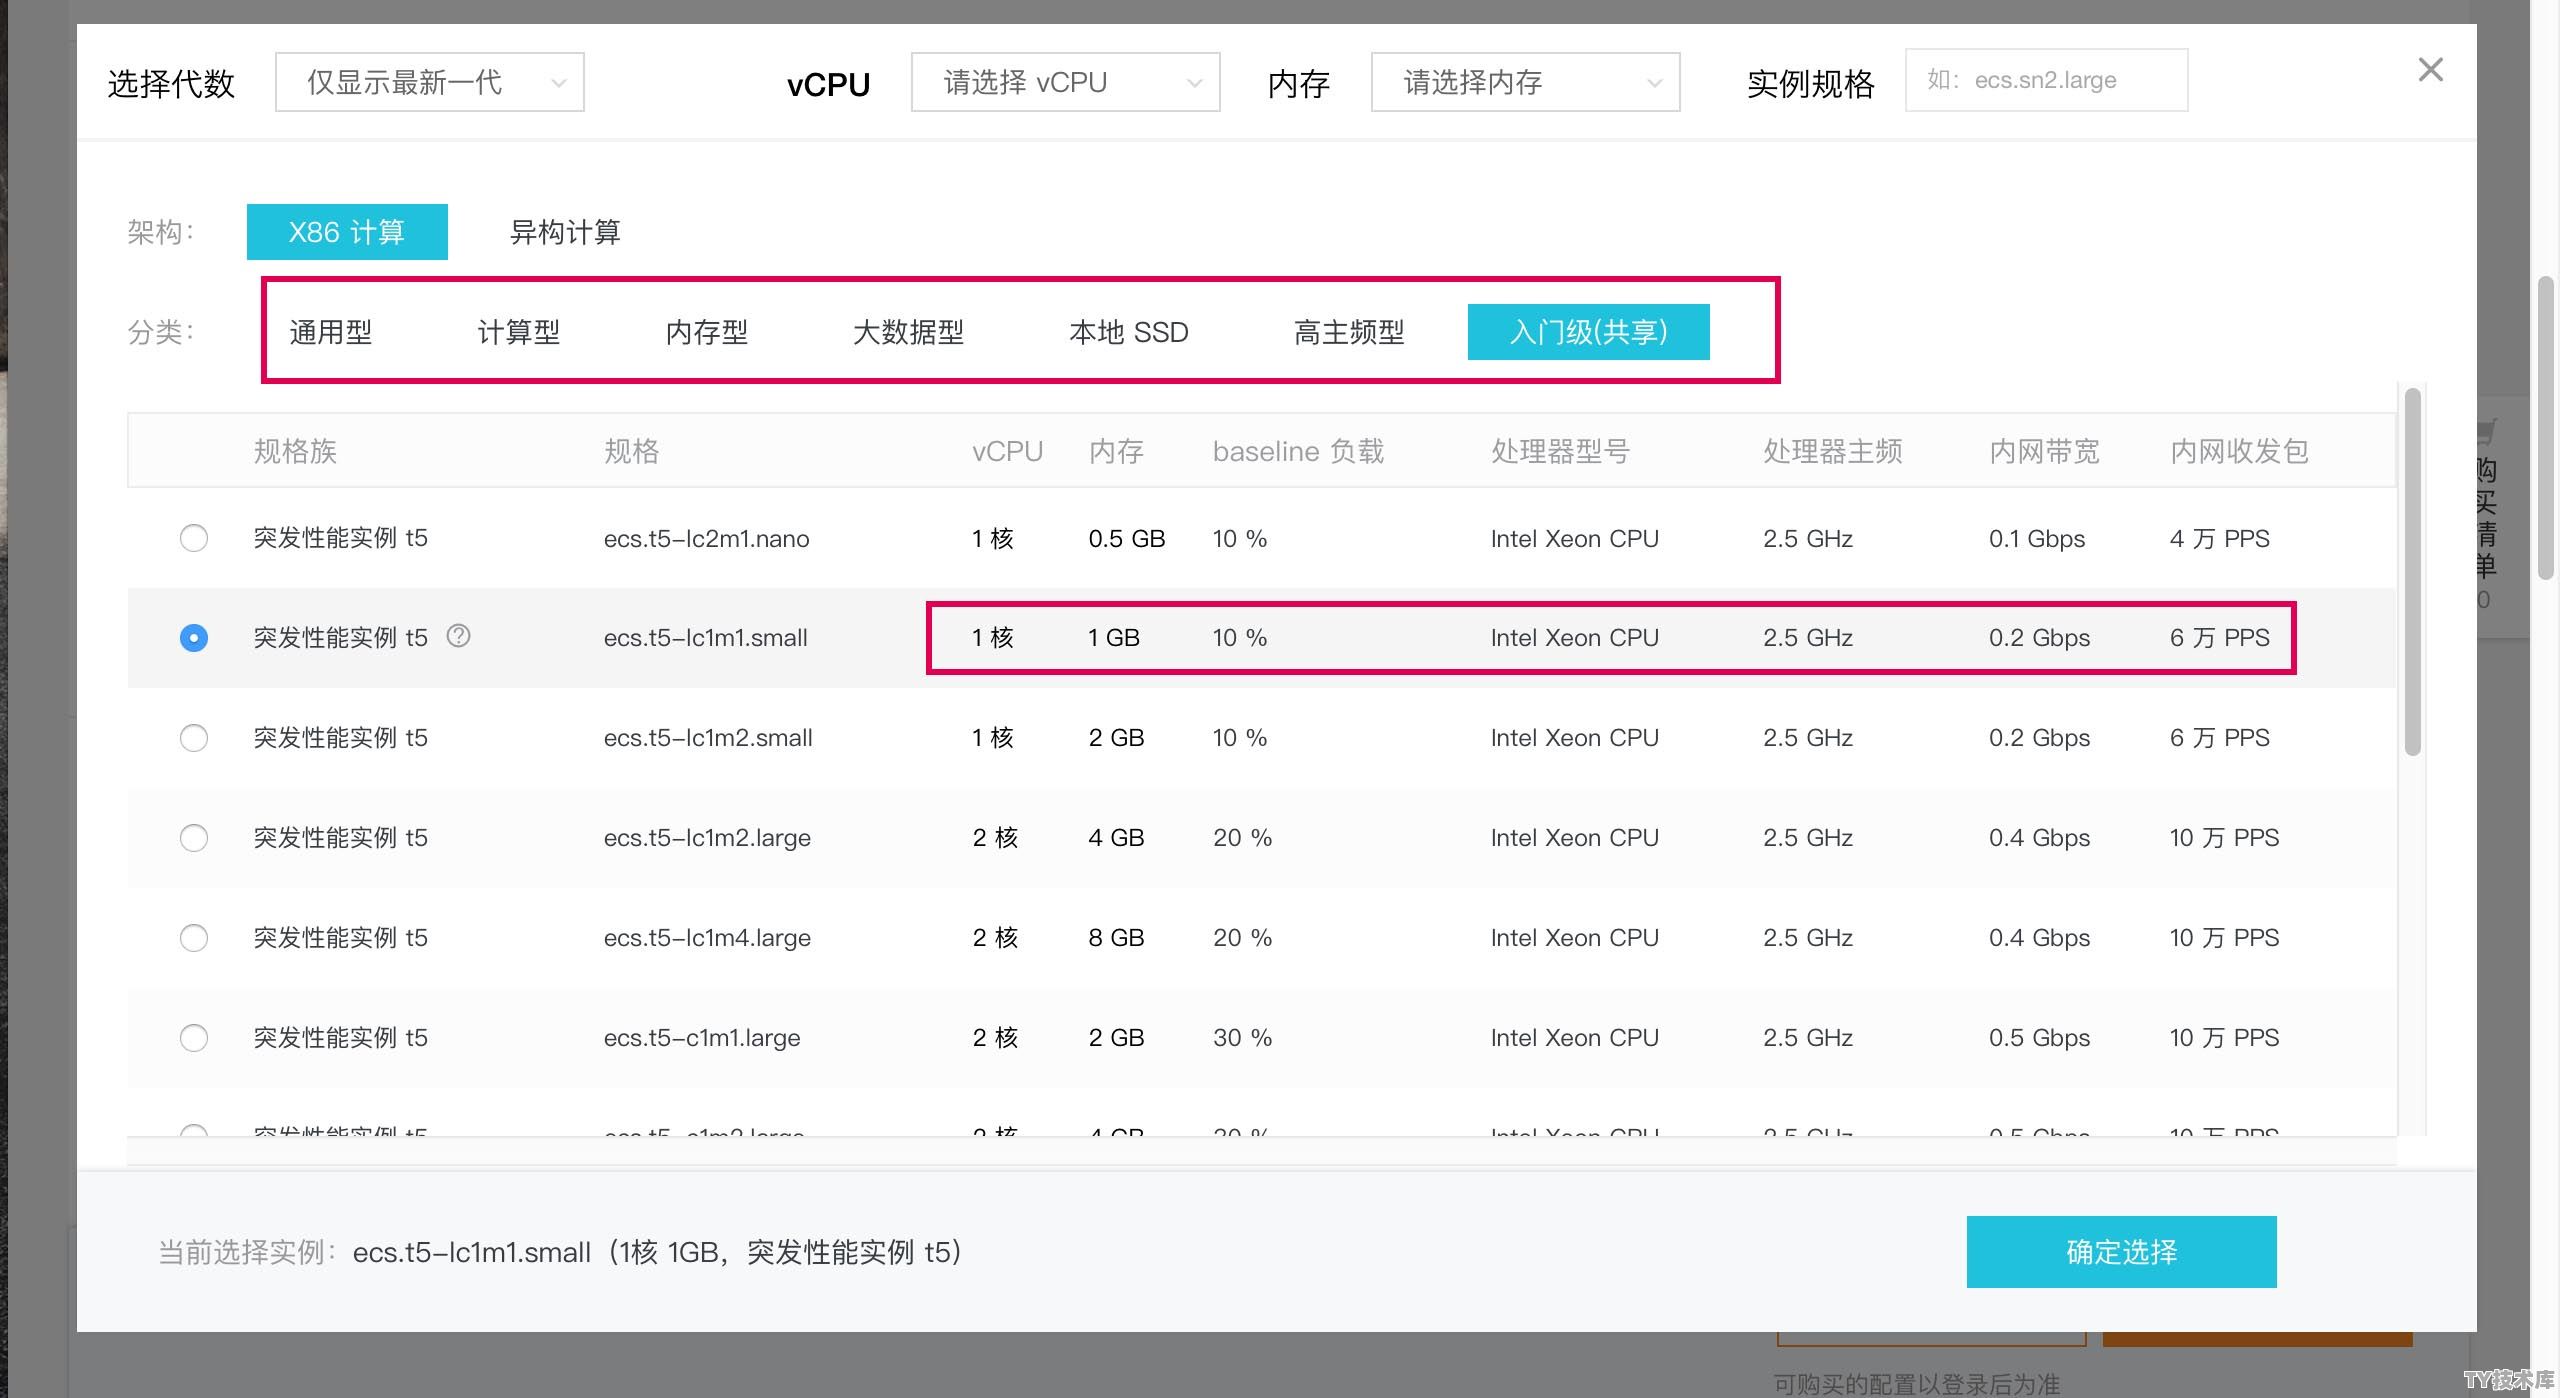The height and width of the screenshot is (1398, 2560).
Task: Open the 请选择内存 memory dropdown
Action: pos(1525,82)
